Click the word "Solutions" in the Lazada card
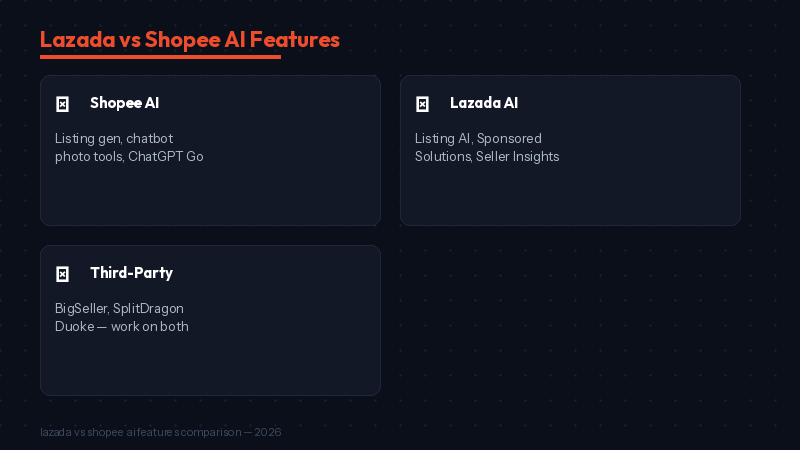Image resolution: width=800 pixels, height=450 pixels. tap(442, 157)
